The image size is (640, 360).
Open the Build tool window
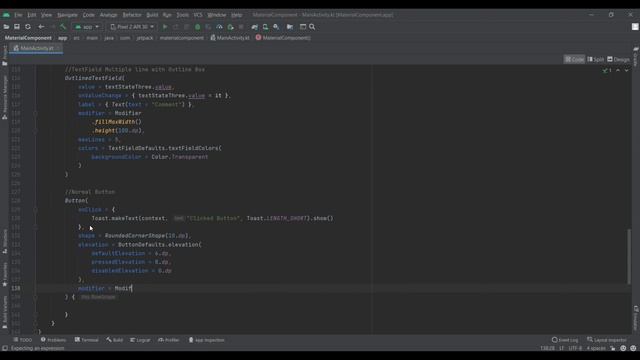115,340
